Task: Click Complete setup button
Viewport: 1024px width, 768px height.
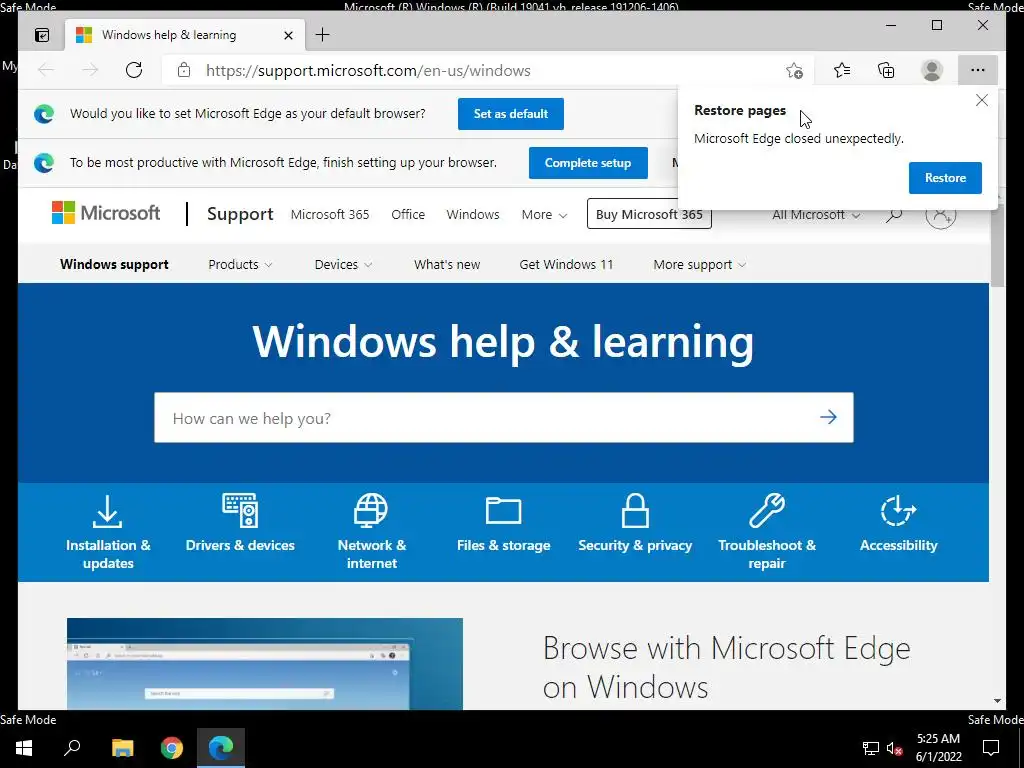Action: point(588,163)
